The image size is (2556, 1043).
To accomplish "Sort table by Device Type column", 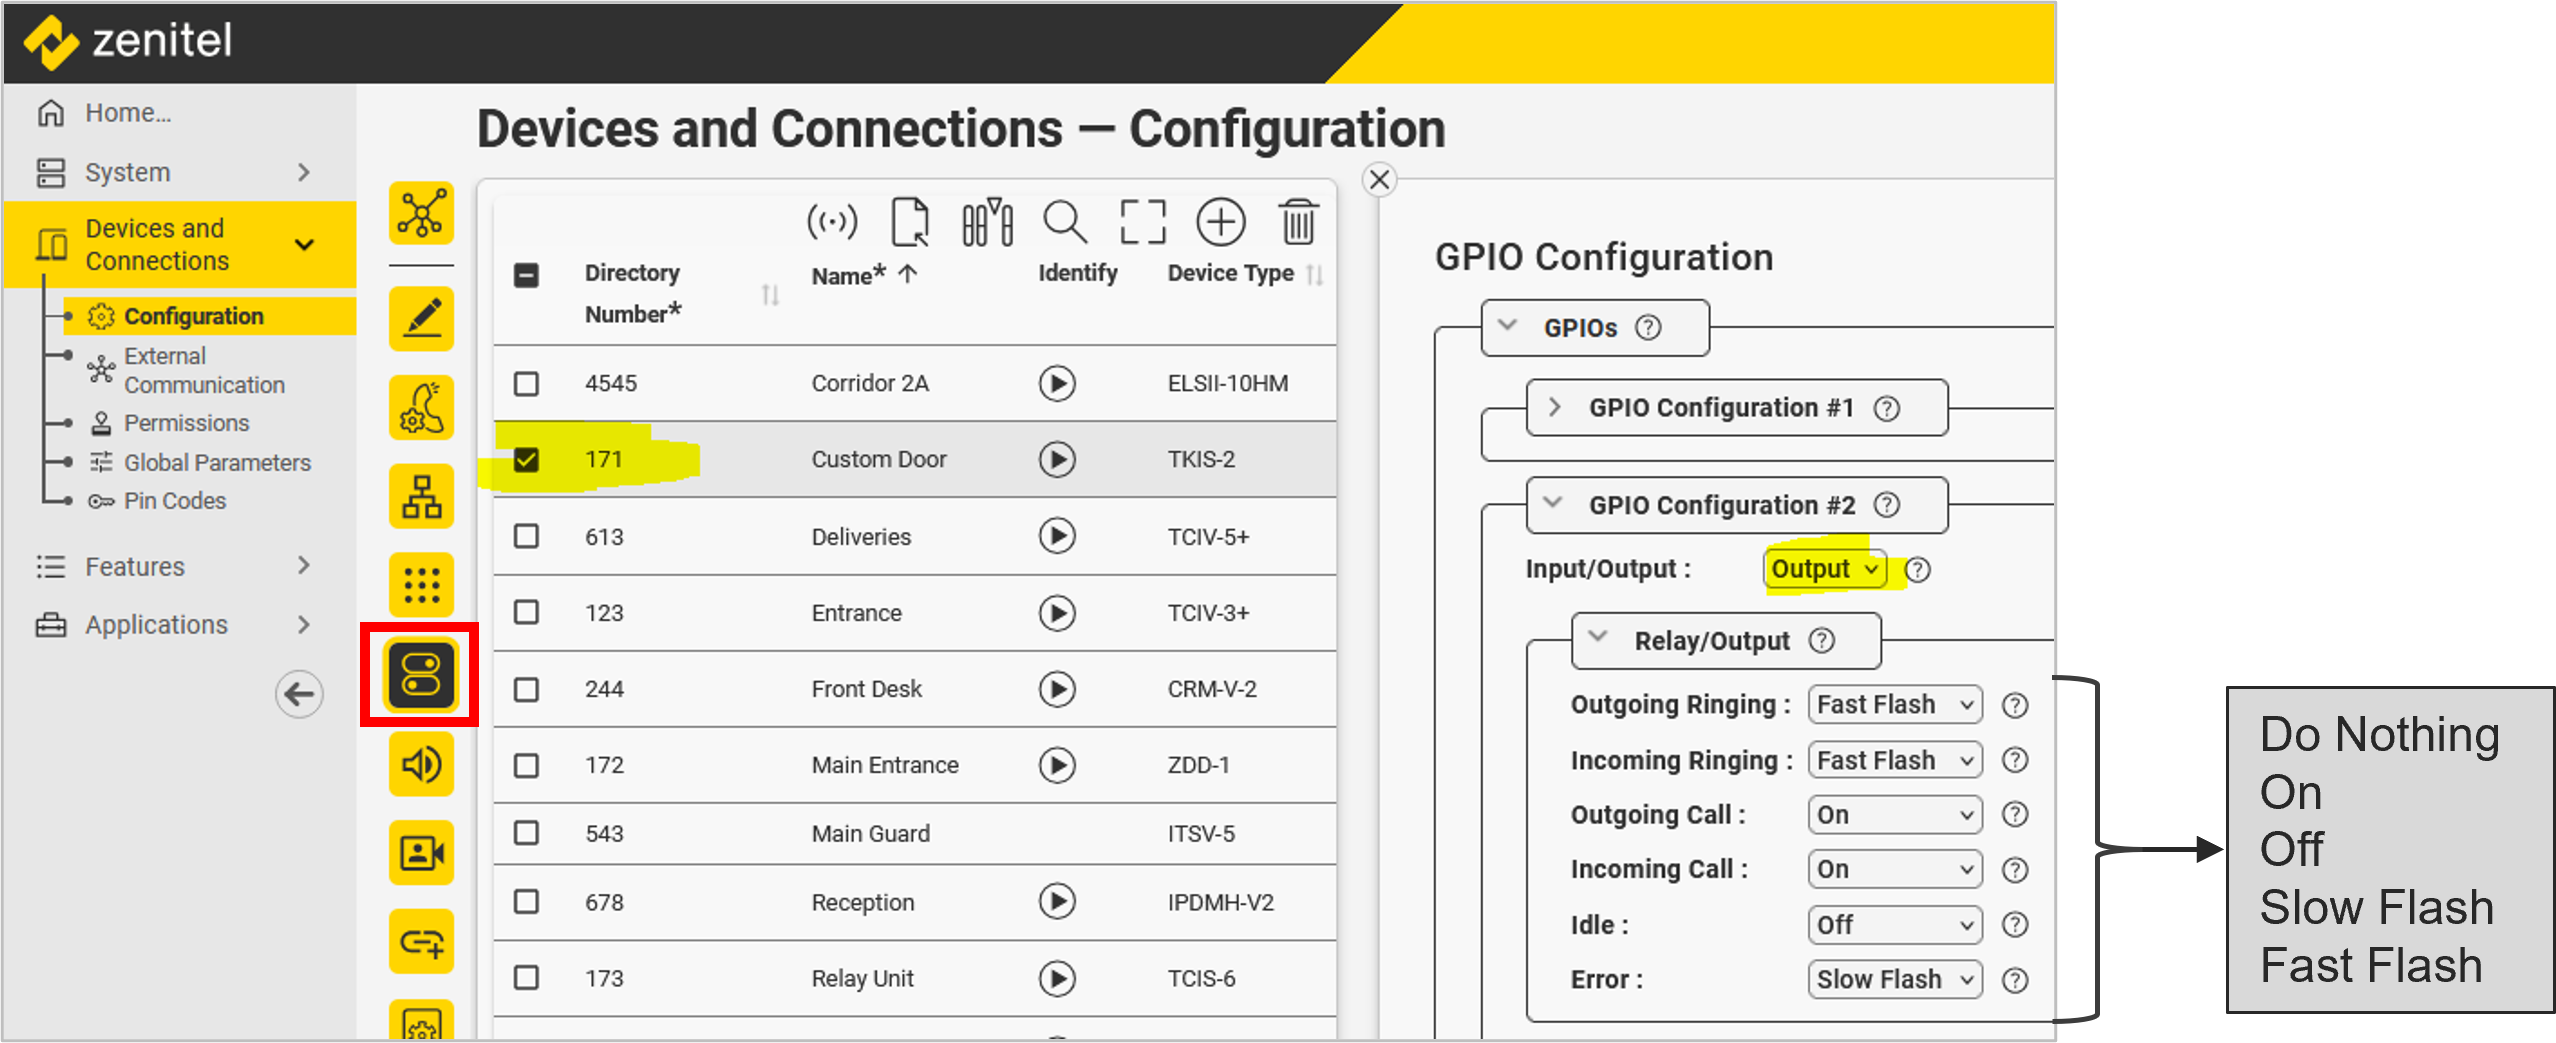I will coord(1315,274).
